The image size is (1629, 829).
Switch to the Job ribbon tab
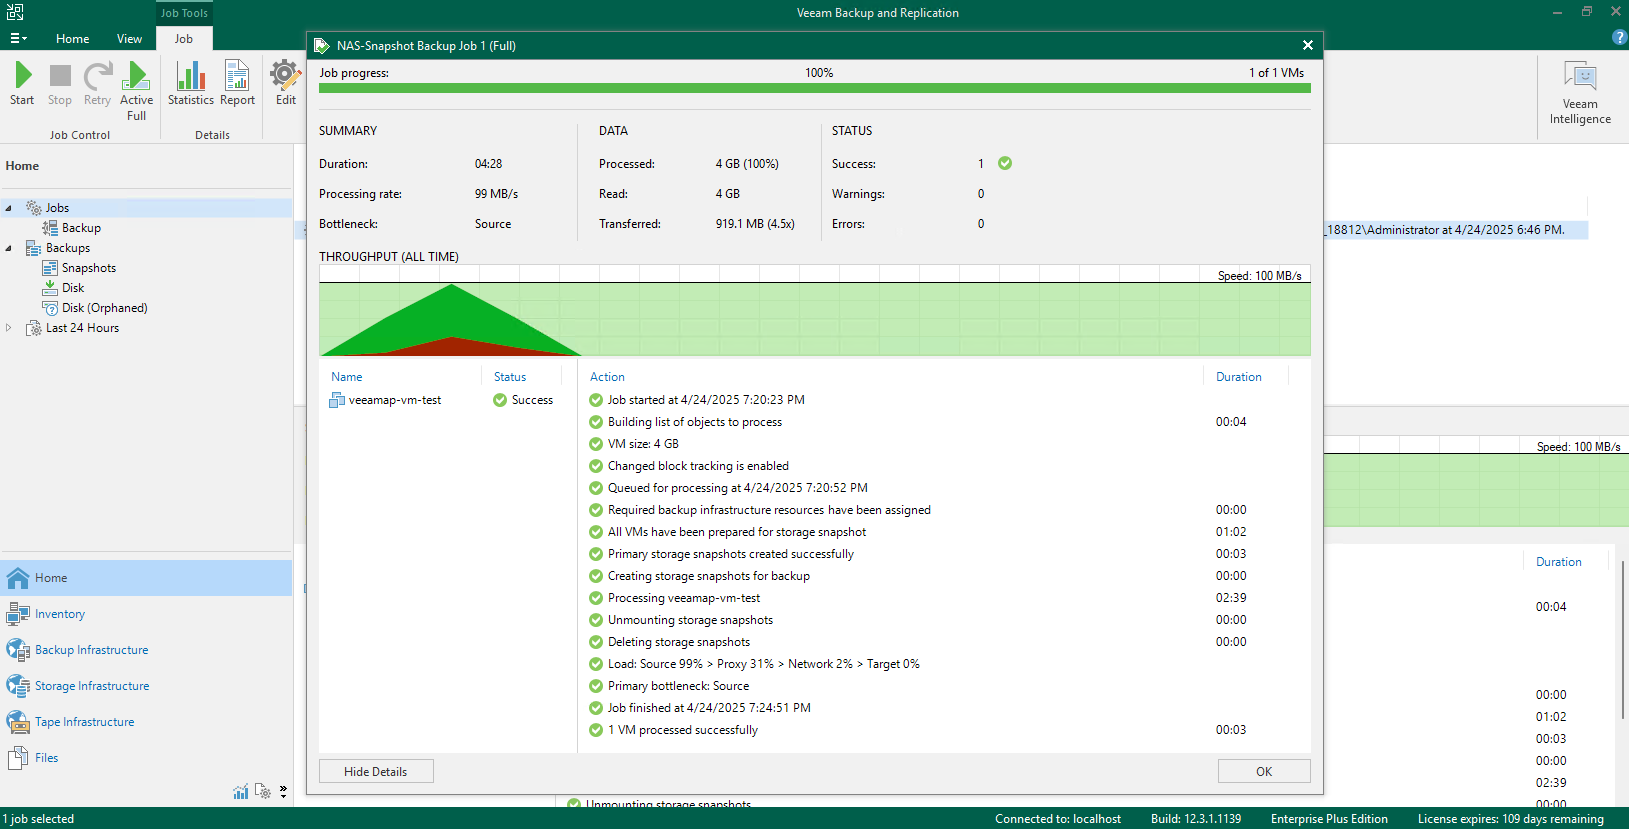click(x=184, y=39)
